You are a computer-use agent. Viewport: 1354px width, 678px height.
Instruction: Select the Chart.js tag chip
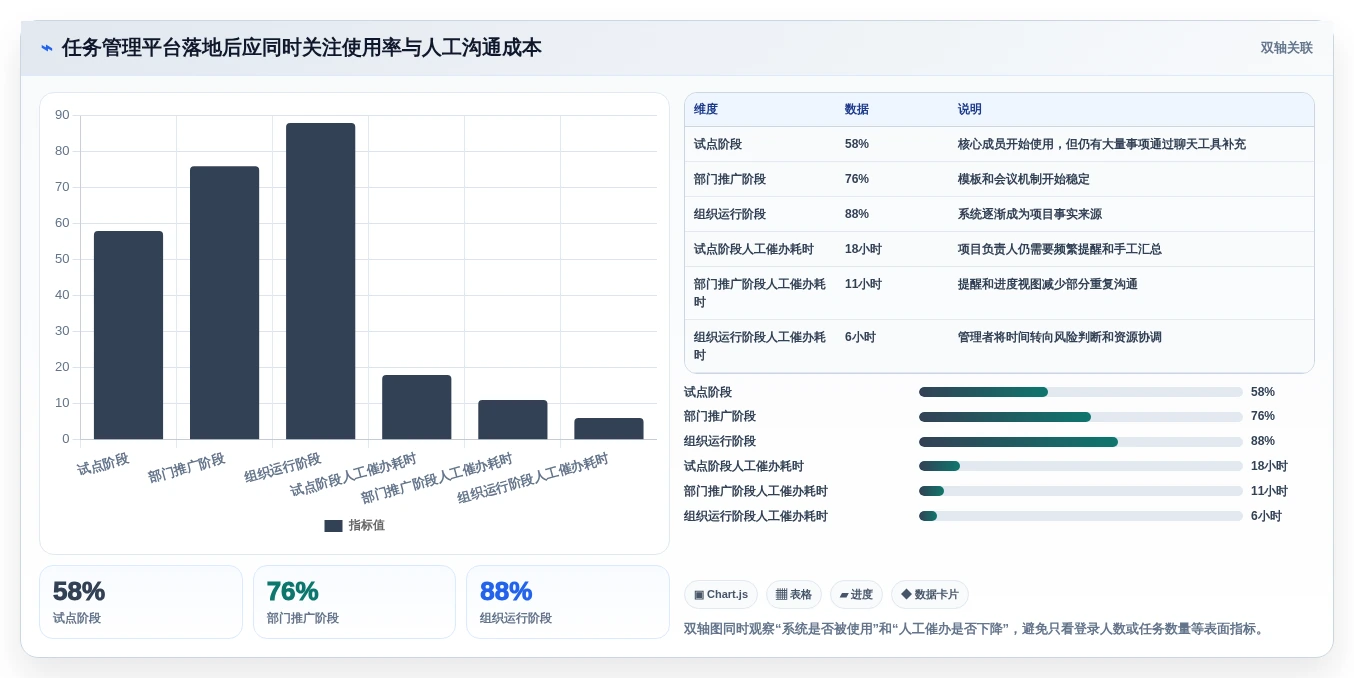(721, 595)
